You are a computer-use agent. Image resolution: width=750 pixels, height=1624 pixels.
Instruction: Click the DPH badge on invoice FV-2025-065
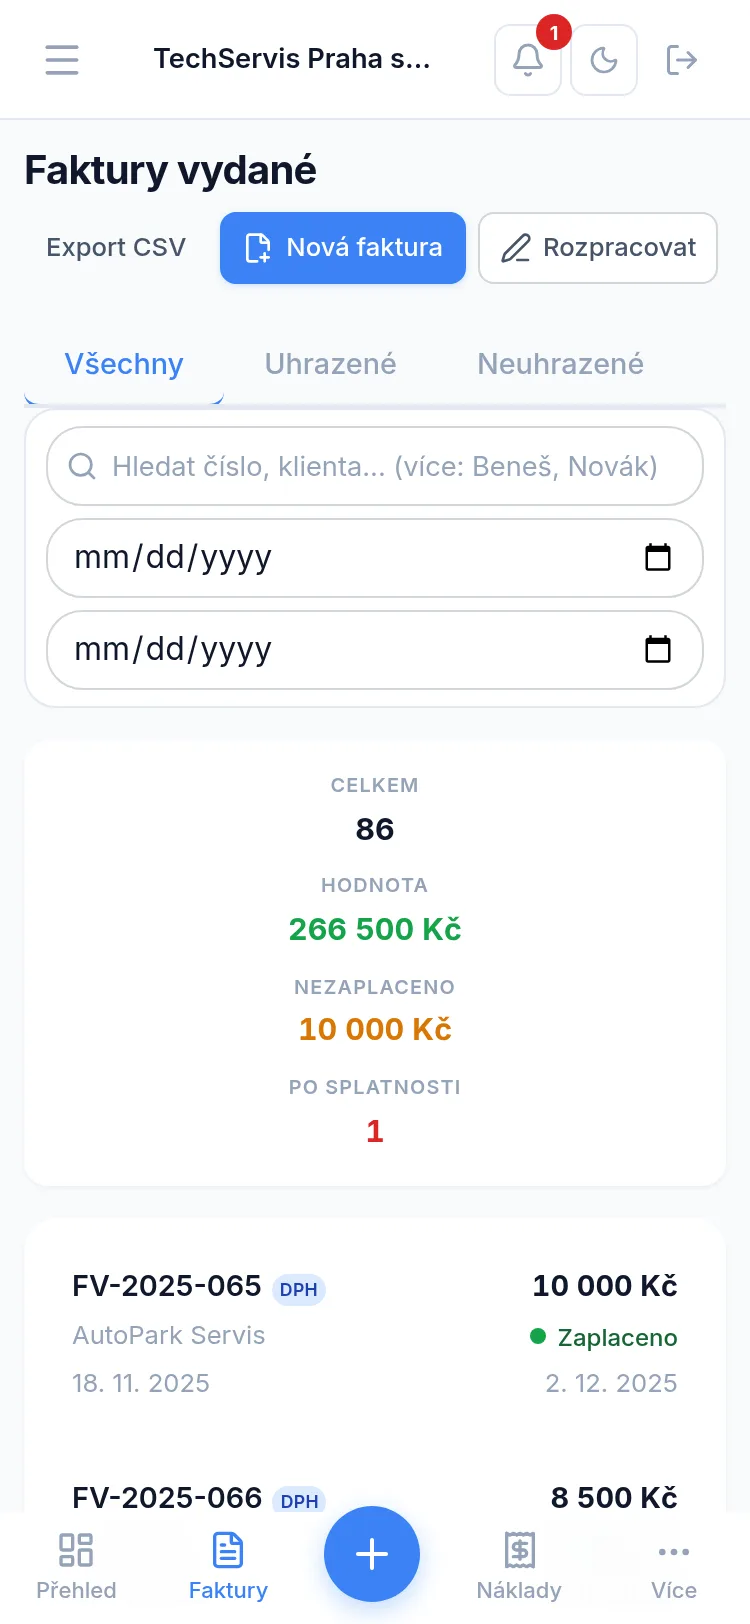298,1290
